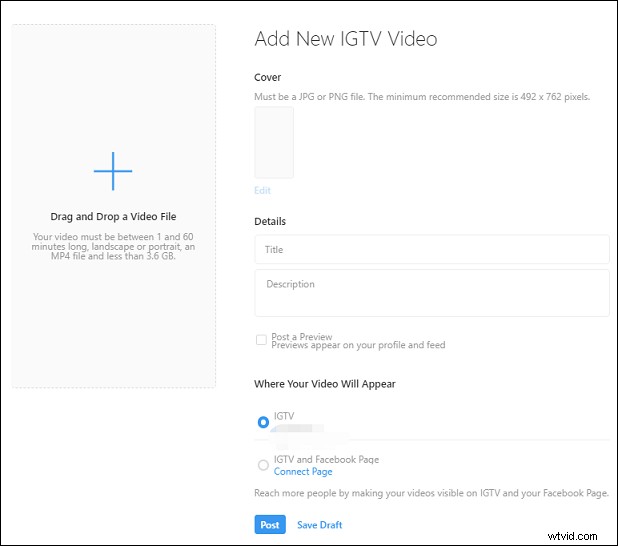The height and width of the screenshot is (546, 618).
Task: Click the 'Details' section label
Action: (270, 221)
